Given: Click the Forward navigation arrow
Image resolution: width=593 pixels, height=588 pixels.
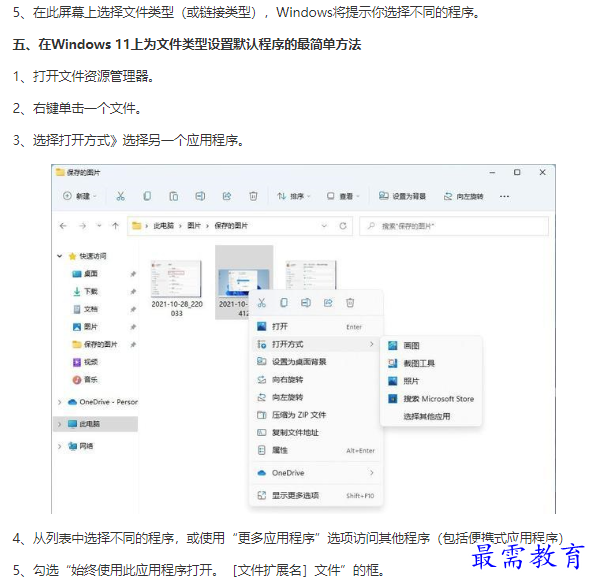Looking at the screenshot, I should (x=82, y=226).
